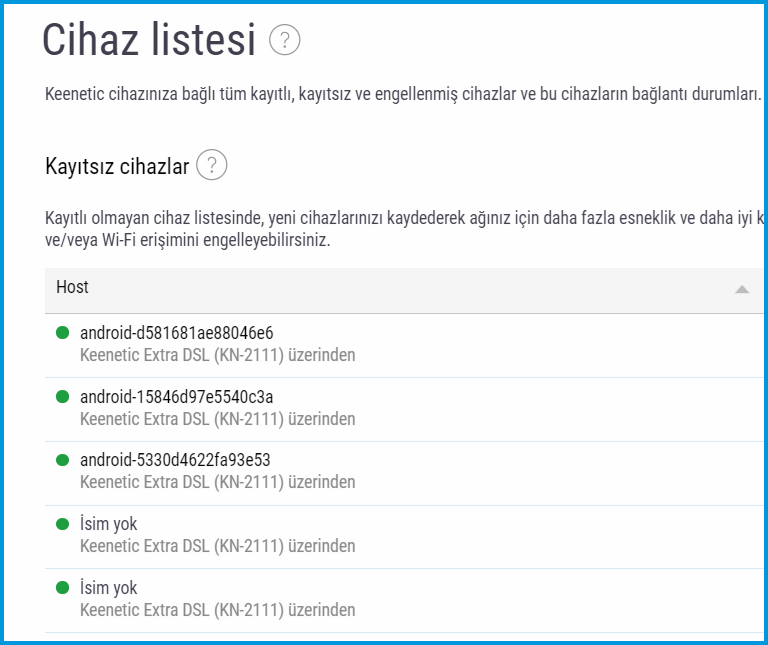This screenshot has width=768, height=645.
Task: Click help icon next to Kayıtsız cihazlar
Action: tap(212, 166)
